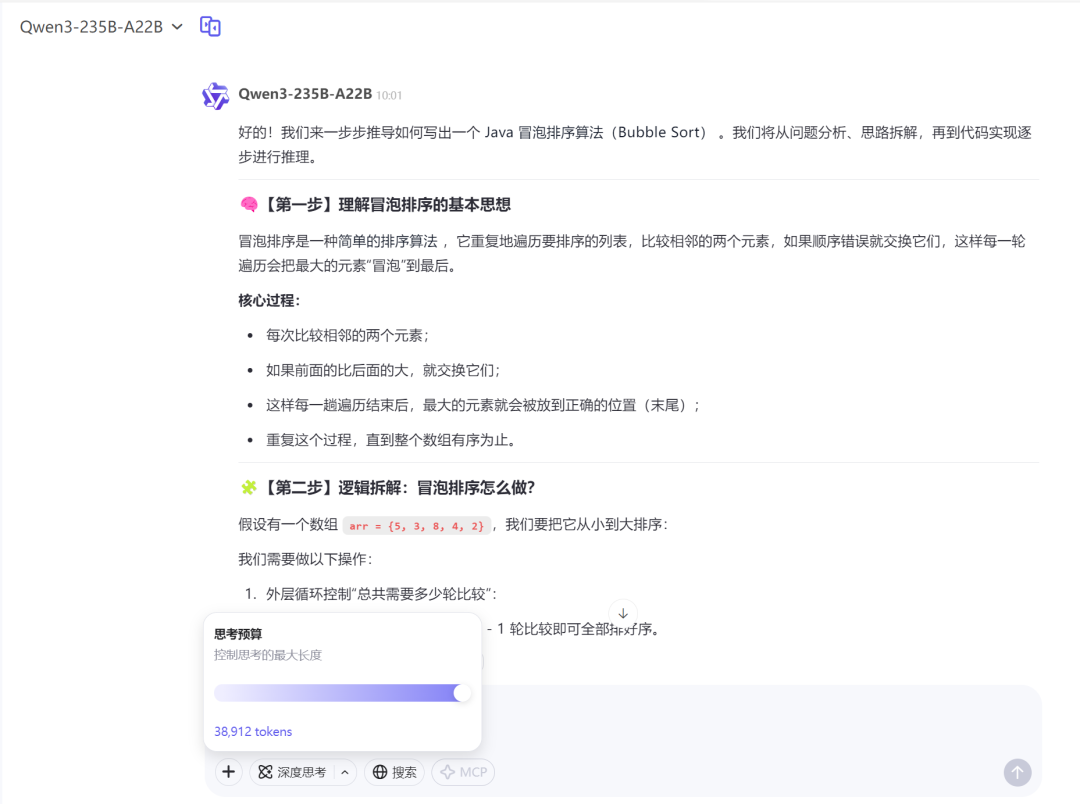This screenshot has width=1080, height=804.
Task: Click the 控制思考的最大长度 description text
Action: pos(268,654)
